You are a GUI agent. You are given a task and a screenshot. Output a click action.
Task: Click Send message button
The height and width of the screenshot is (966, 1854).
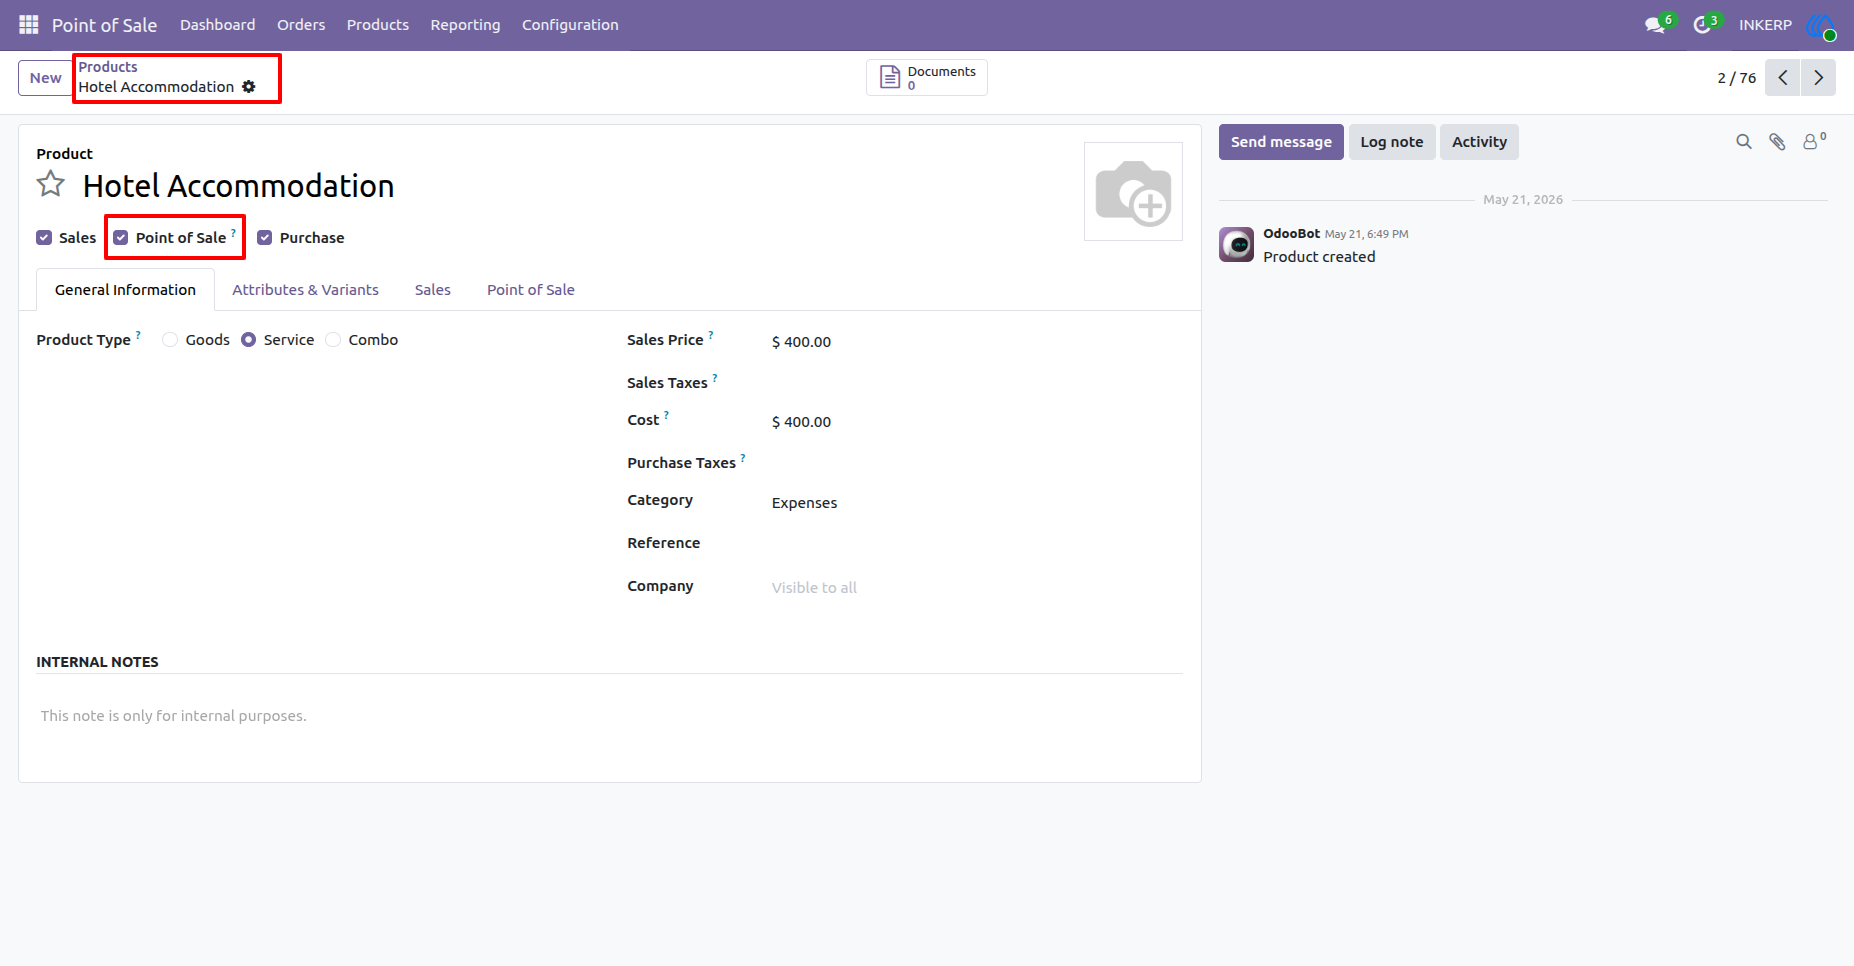coord(1281,142)
